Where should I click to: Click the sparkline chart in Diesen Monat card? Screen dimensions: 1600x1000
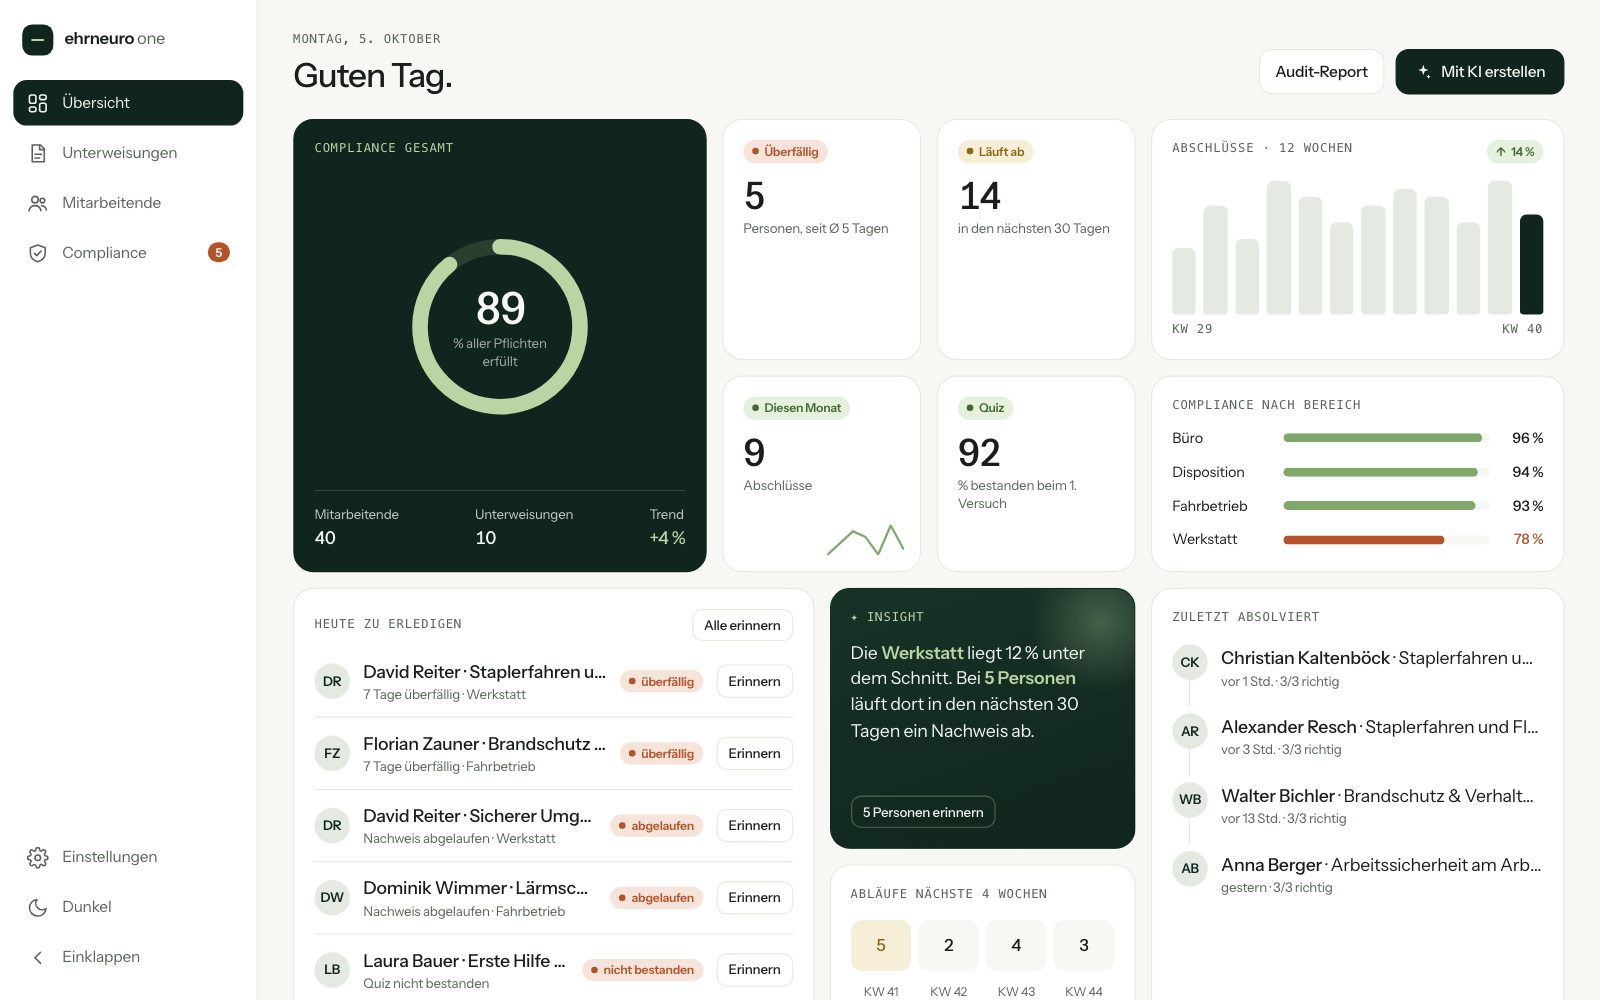tap(865, 540)
